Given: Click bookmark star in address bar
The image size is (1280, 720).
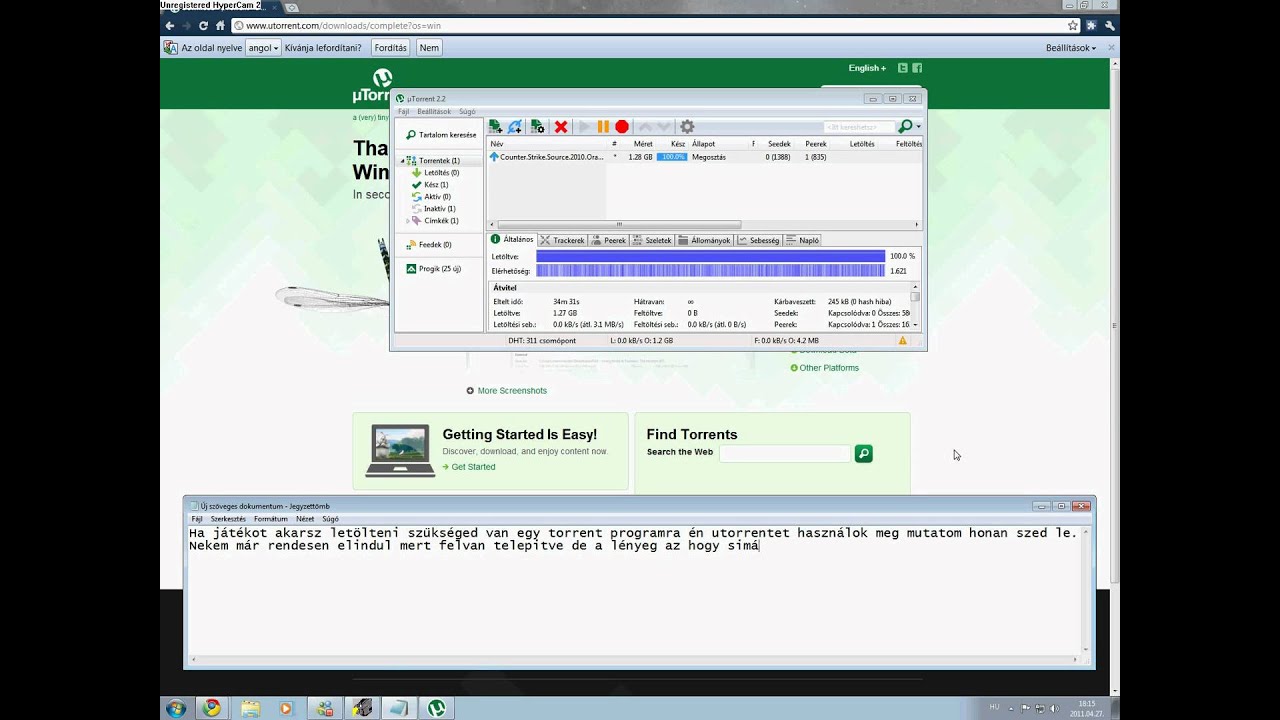Looking at the screenshot, I should click(x=1073, y=25).
